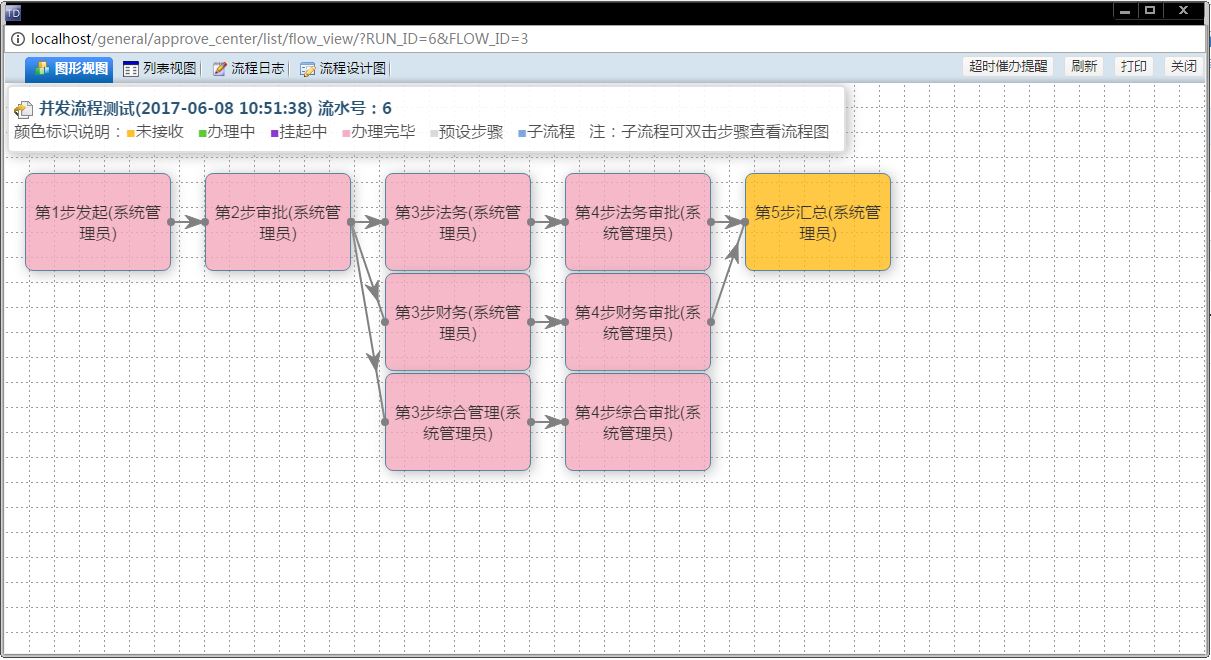Click the TD app icon in title bar

(13, 12)
